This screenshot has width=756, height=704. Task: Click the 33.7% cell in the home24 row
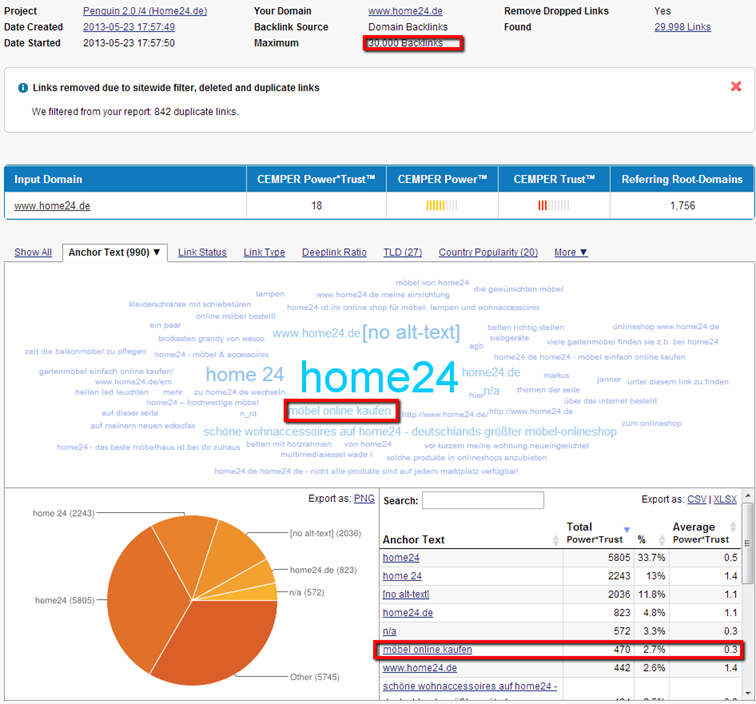pyautogui.click(x=651, y=558)
